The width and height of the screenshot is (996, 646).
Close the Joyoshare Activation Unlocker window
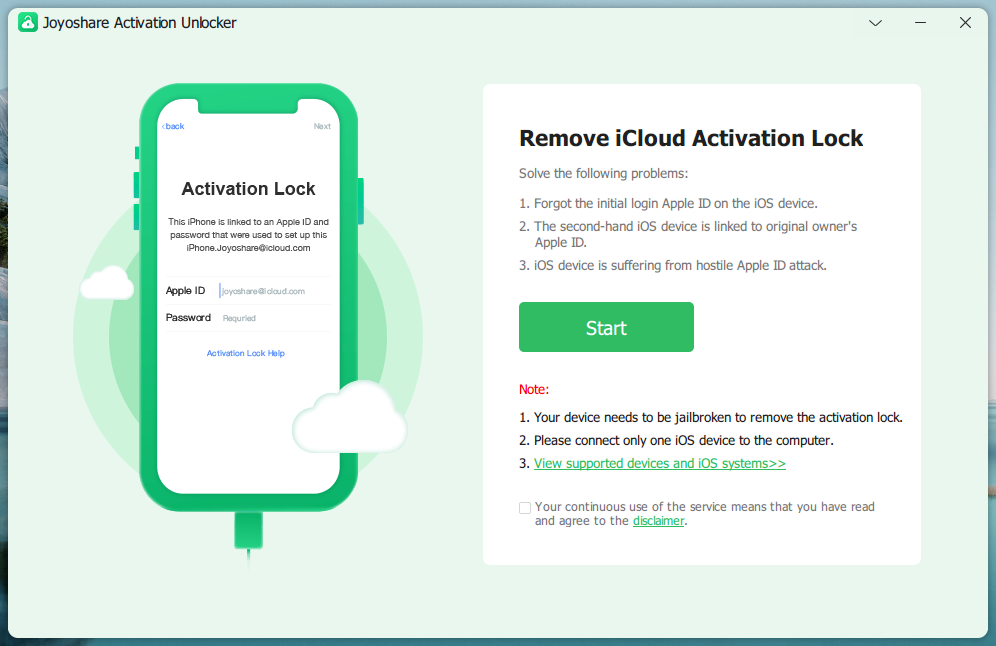(x=966, y=23)
